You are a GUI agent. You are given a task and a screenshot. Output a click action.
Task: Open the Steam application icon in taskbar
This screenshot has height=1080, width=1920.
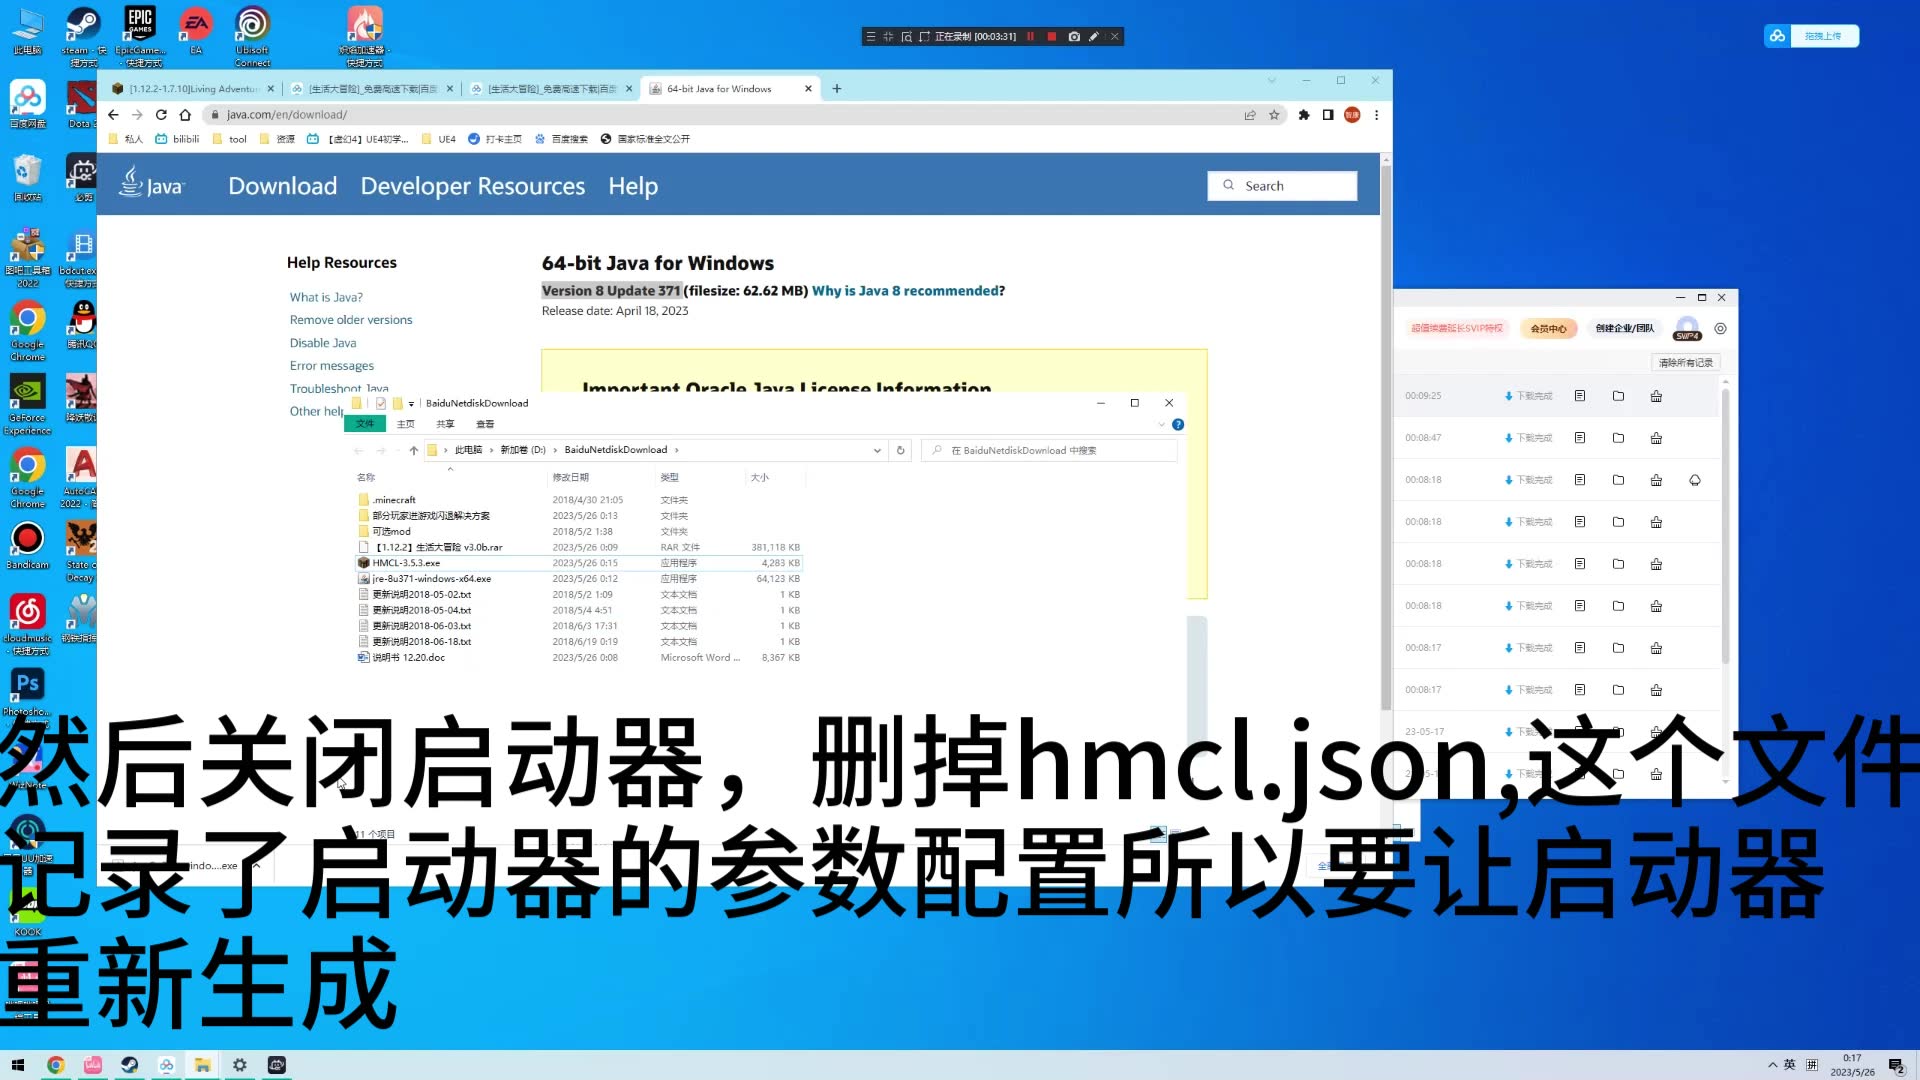(x=128, y=1064)
